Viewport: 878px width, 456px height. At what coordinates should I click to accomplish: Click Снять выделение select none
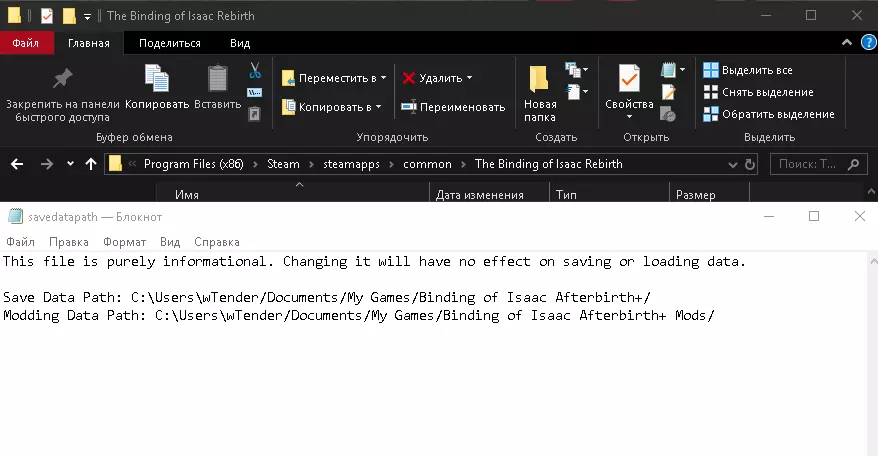758,92
